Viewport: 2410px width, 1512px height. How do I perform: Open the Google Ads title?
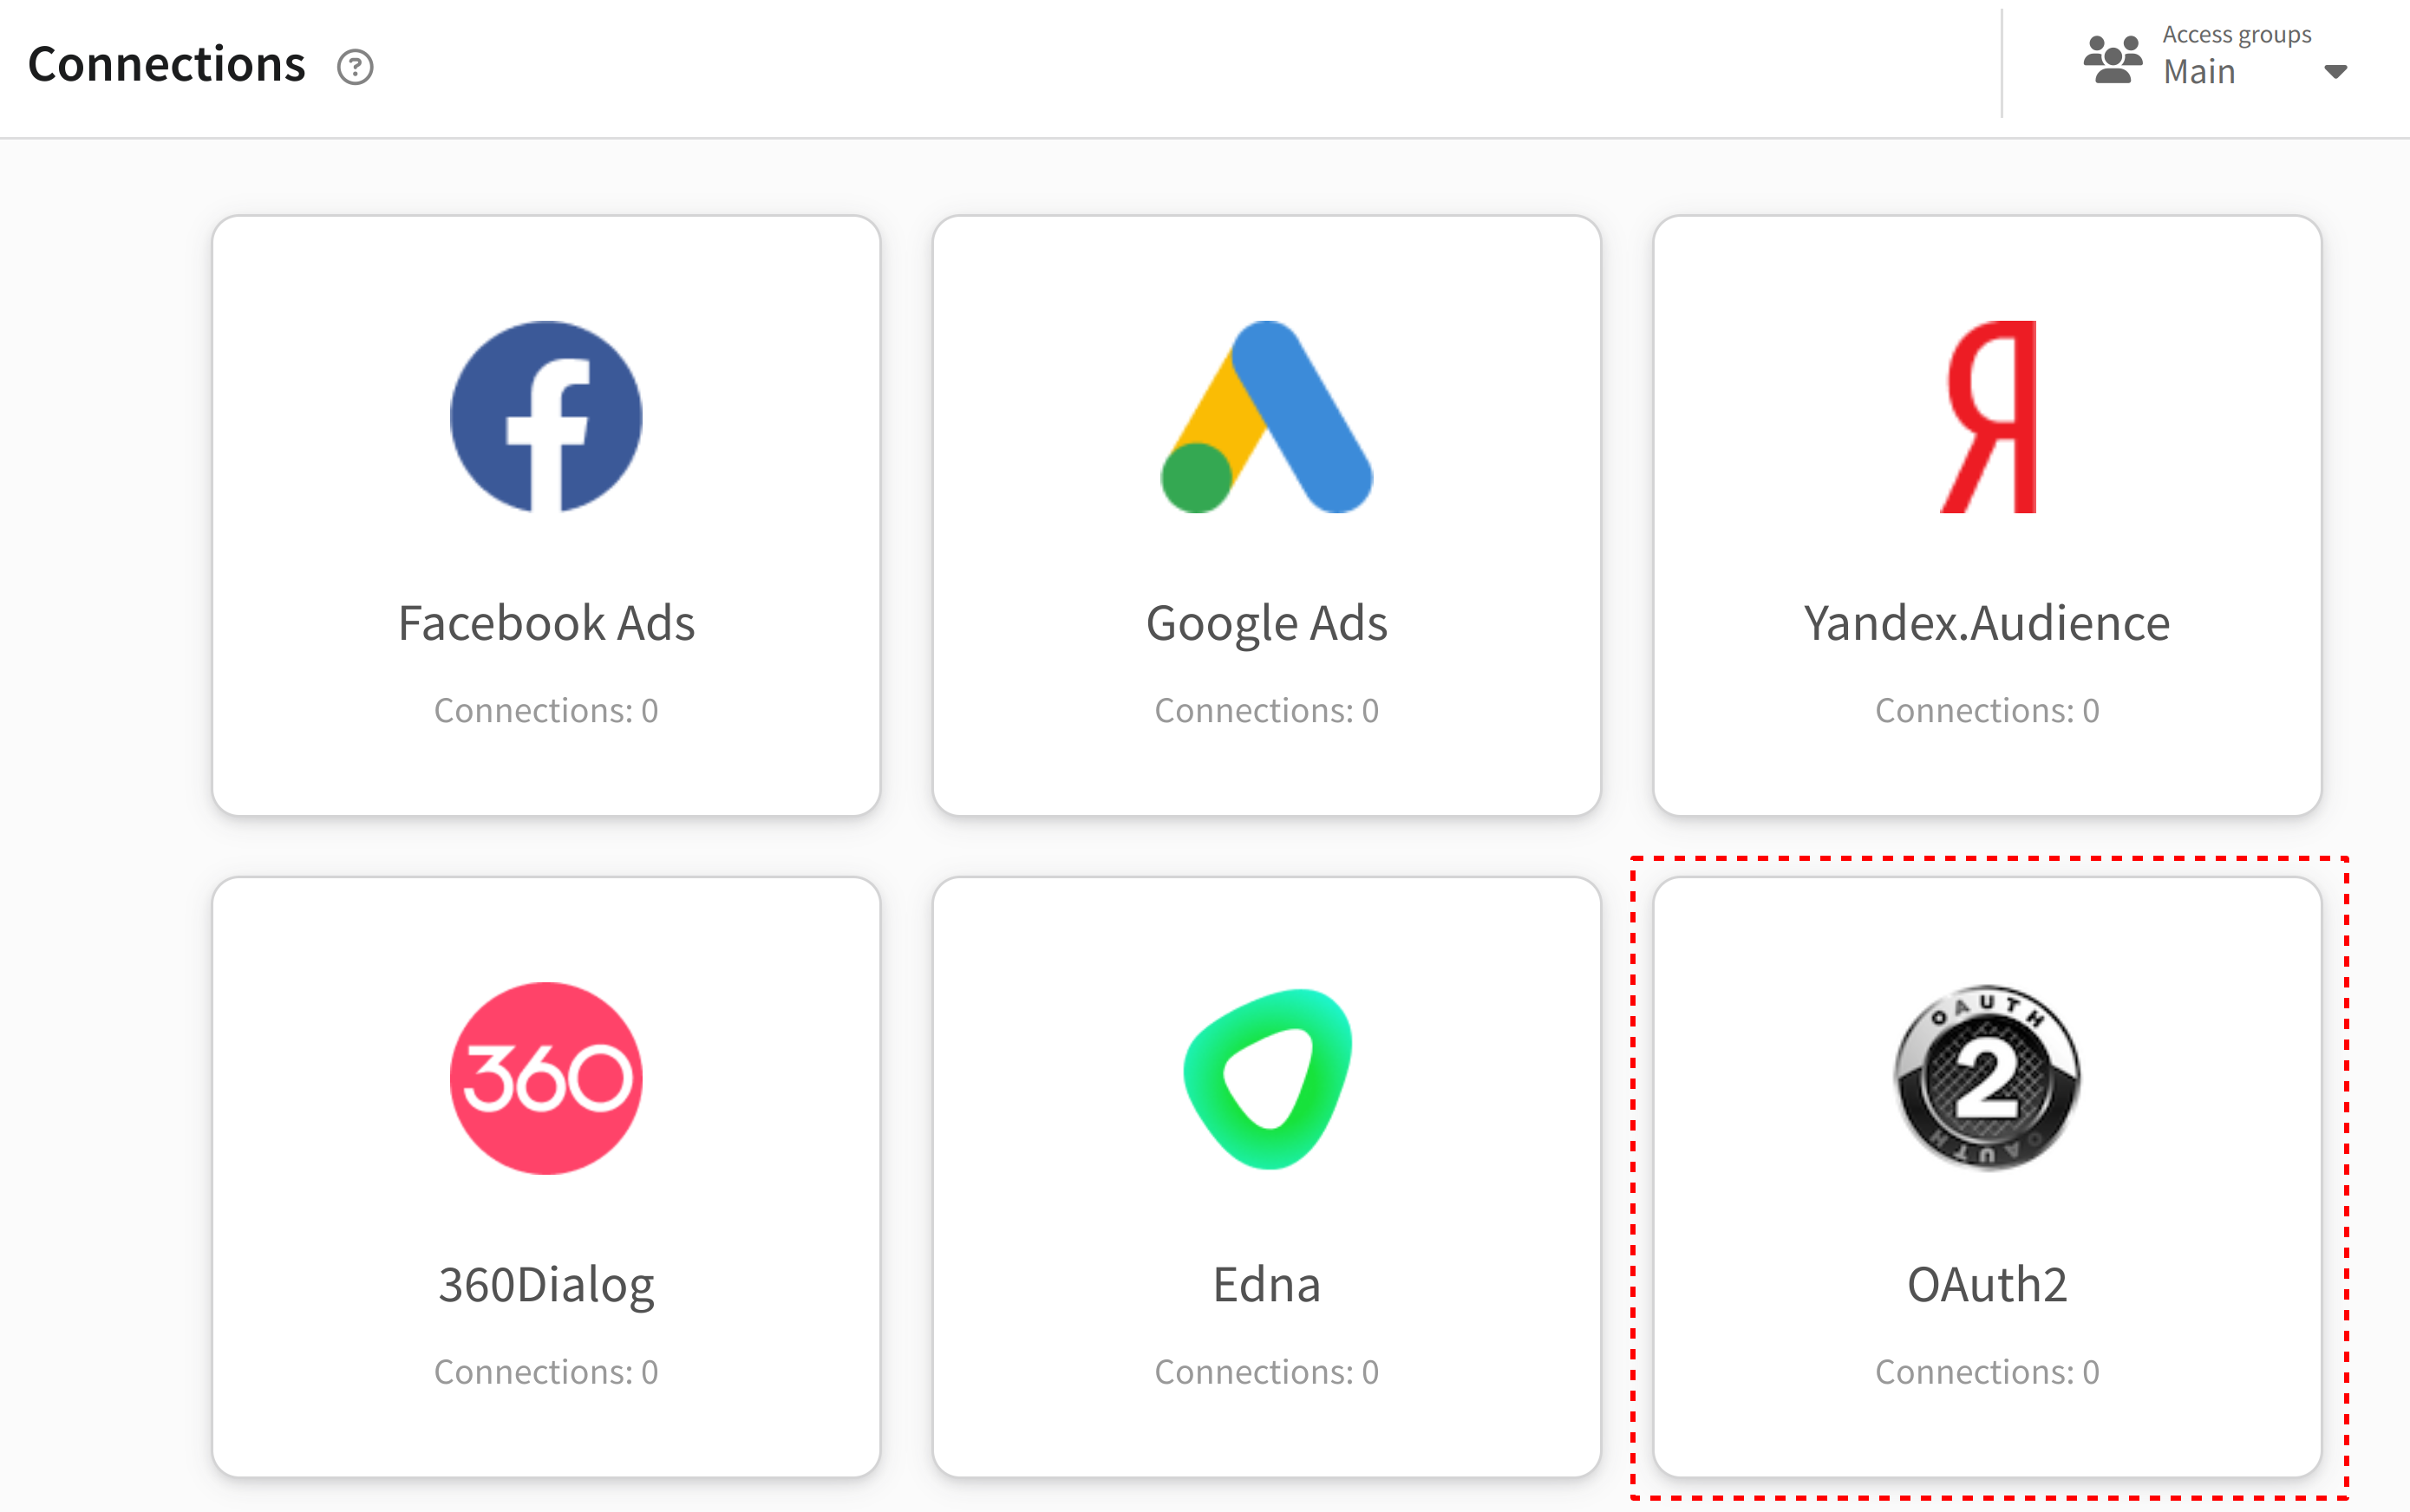click(1267, 624)
